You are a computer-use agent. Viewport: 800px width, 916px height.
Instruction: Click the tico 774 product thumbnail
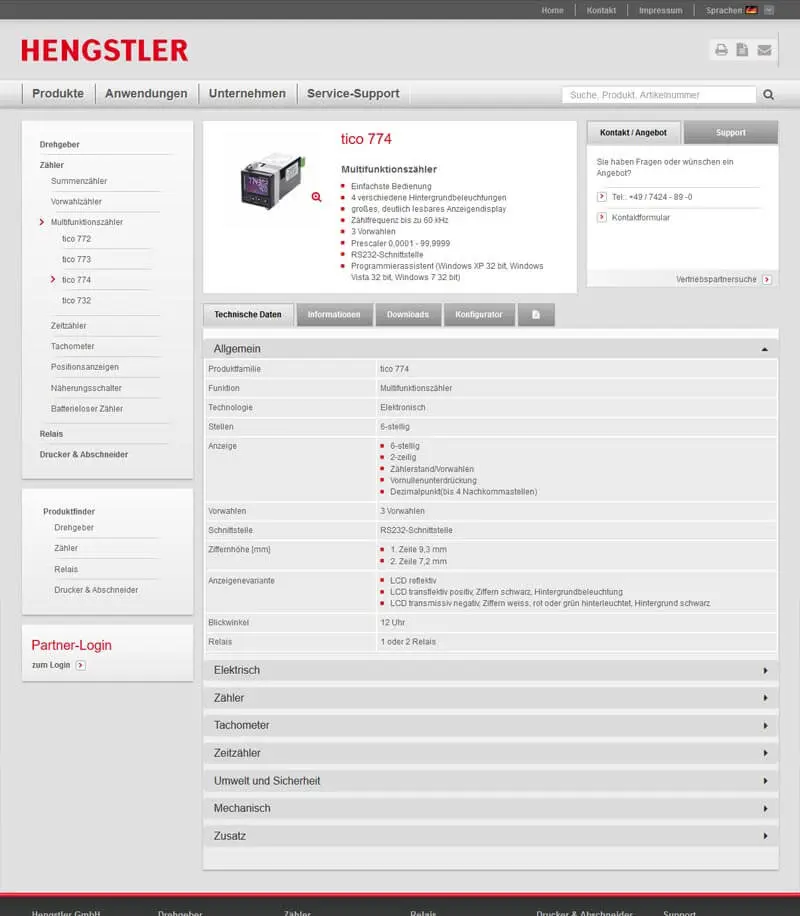click(270, 179)
